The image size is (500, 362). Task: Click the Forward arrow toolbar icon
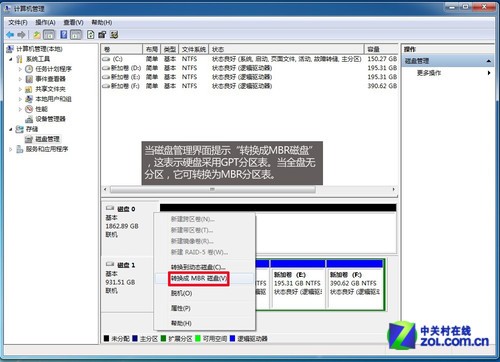tap(21, 34)
